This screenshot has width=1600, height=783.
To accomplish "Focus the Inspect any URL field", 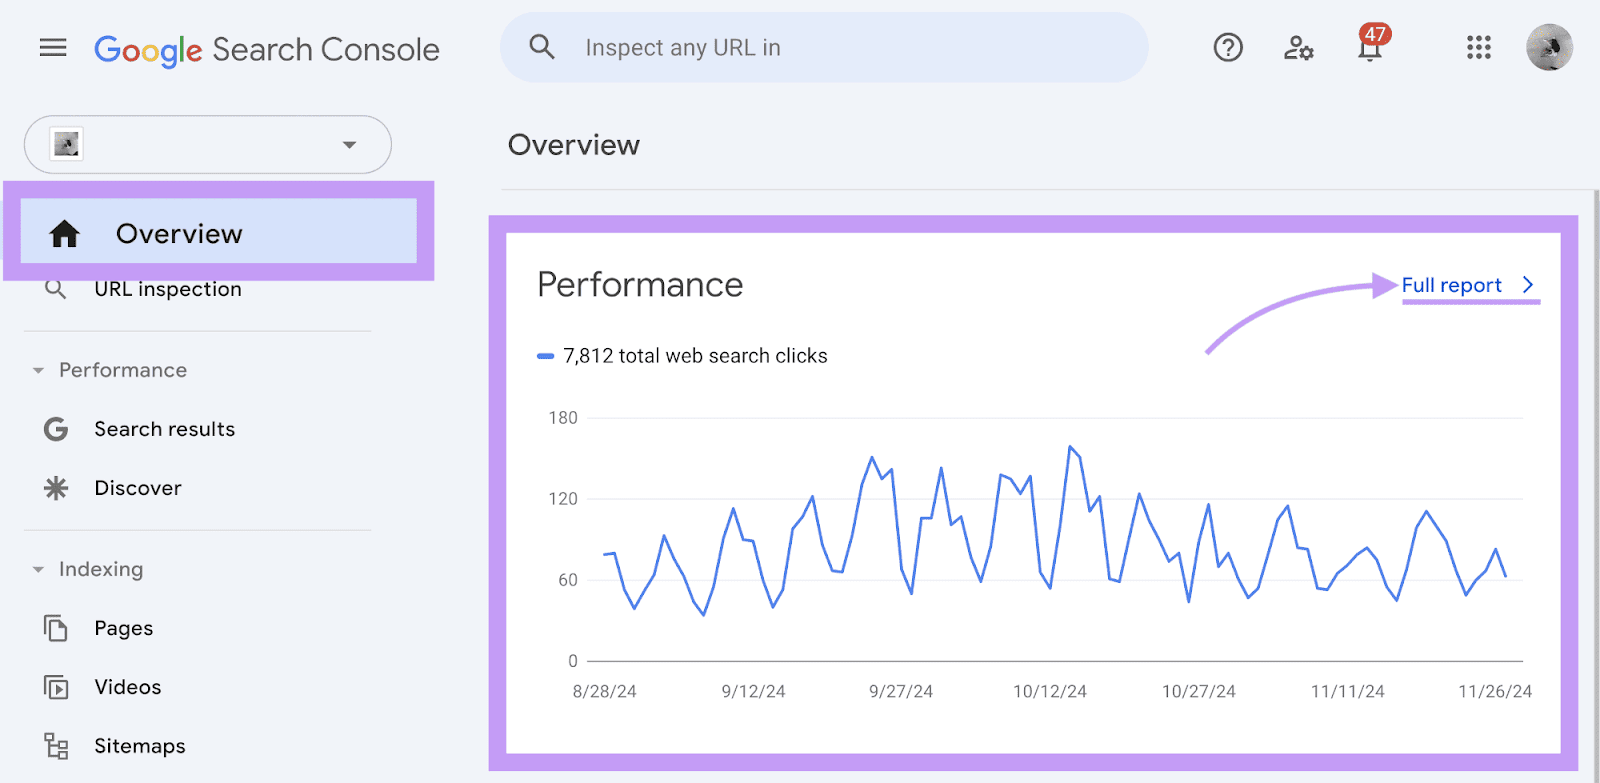I will click(x=824, y=47).
